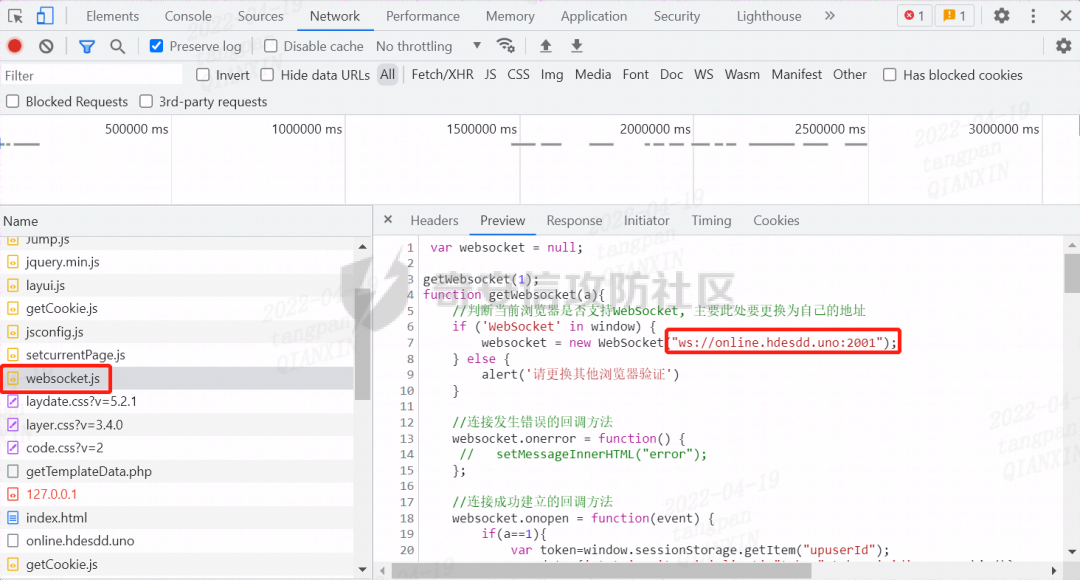
Task: Open DevTools three-dot menu
Action: point(1033,16)
